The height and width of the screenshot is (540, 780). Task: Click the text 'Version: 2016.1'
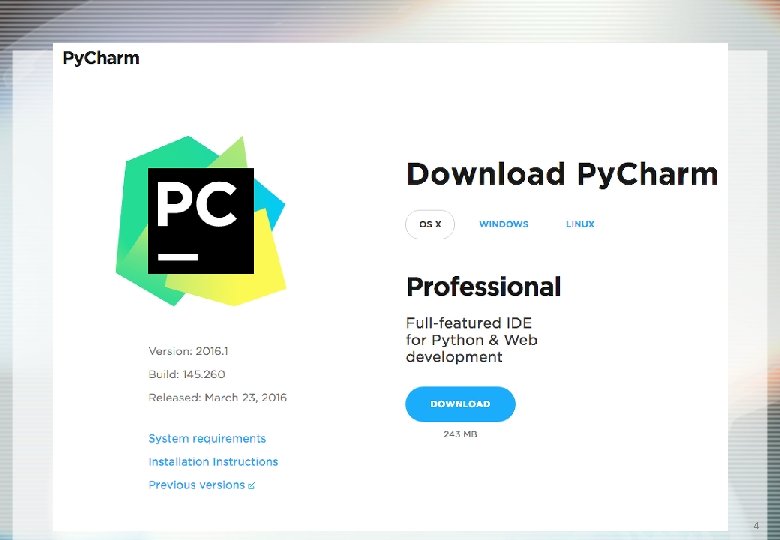[x=188, y=351]
